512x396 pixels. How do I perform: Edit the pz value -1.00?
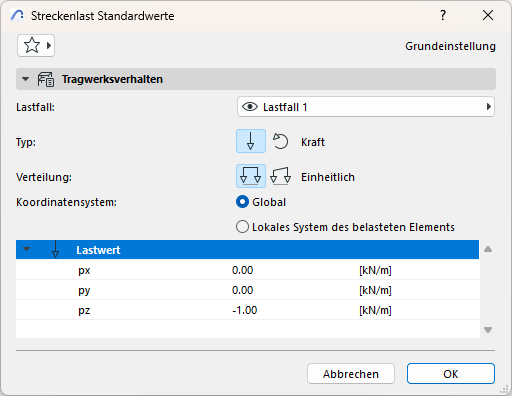245,310
